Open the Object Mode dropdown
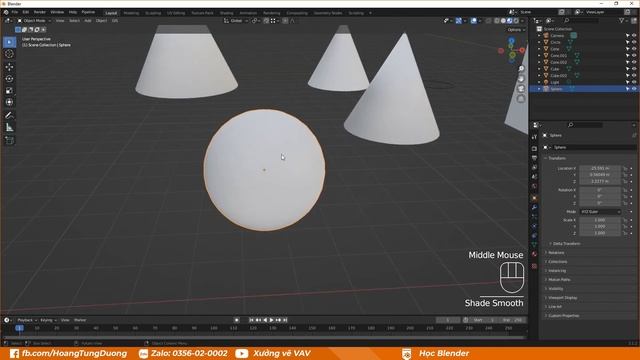 (34, 20)
